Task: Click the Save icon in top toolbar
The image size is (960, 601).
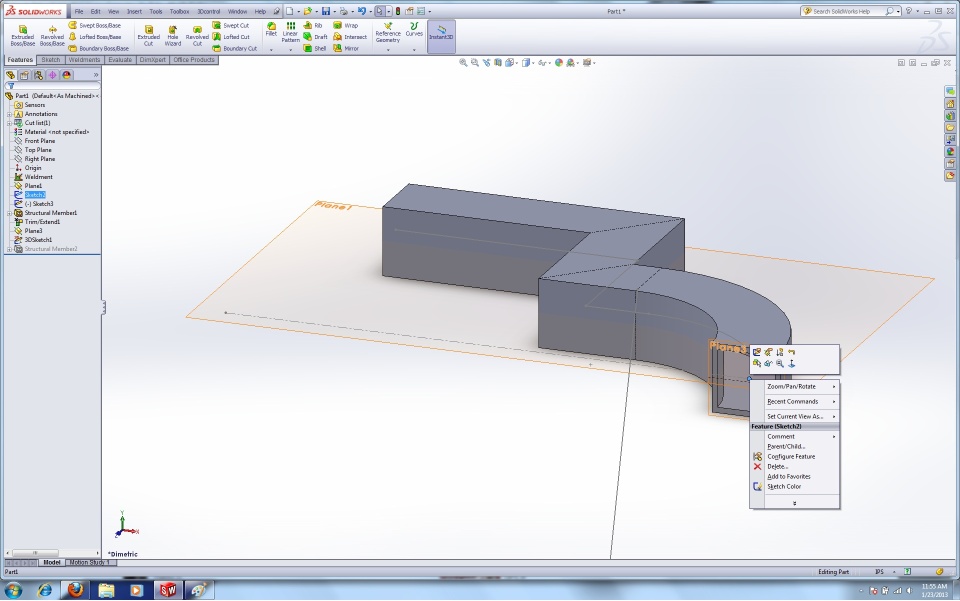Action: pyautogui.click(x=326, y=11)
